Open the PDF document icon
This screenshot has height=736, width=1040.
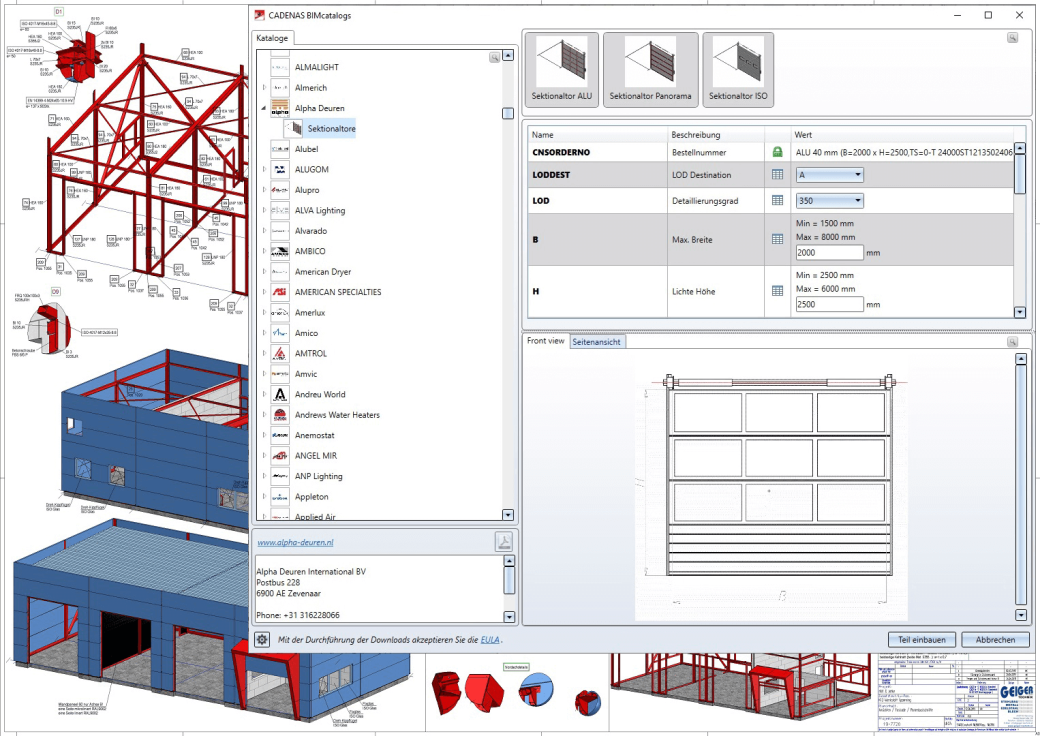pyautogui.click(x=504, y=542)
